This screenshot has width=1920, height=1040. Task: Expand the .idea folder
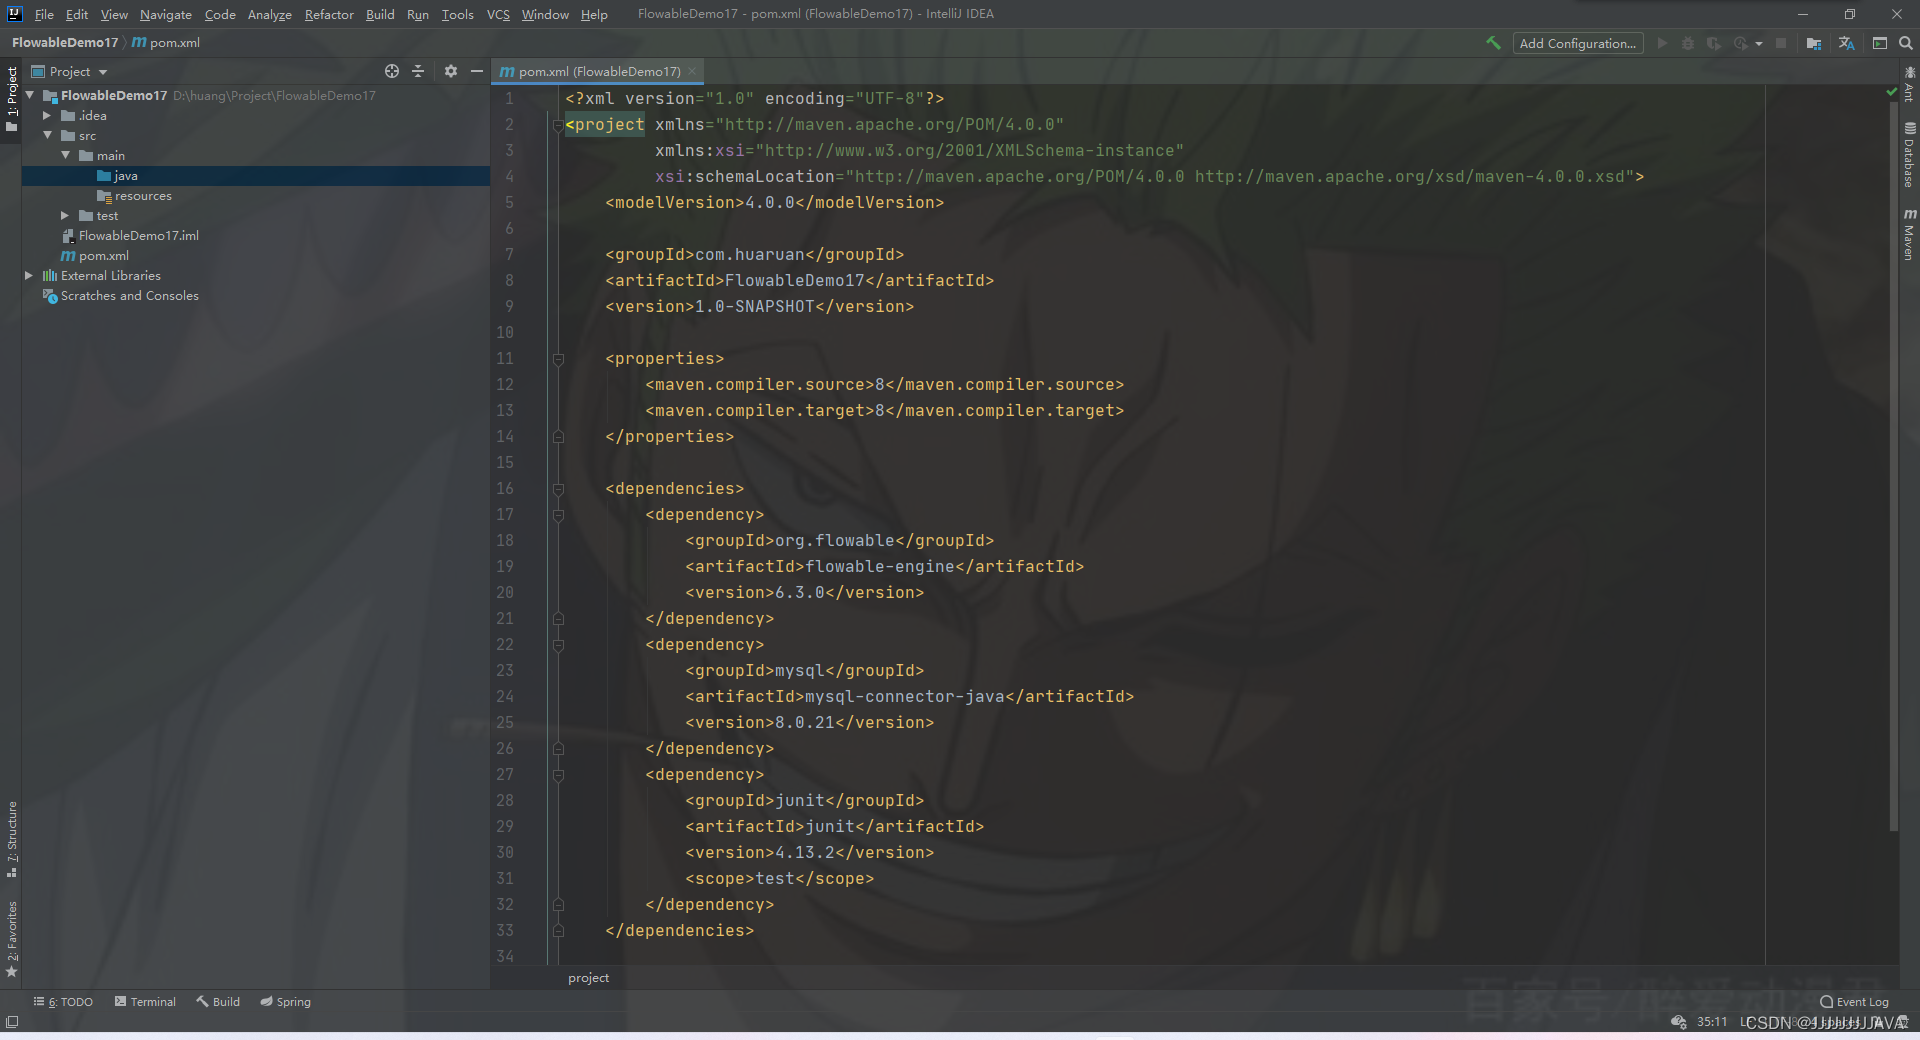[x=47, y=115]
